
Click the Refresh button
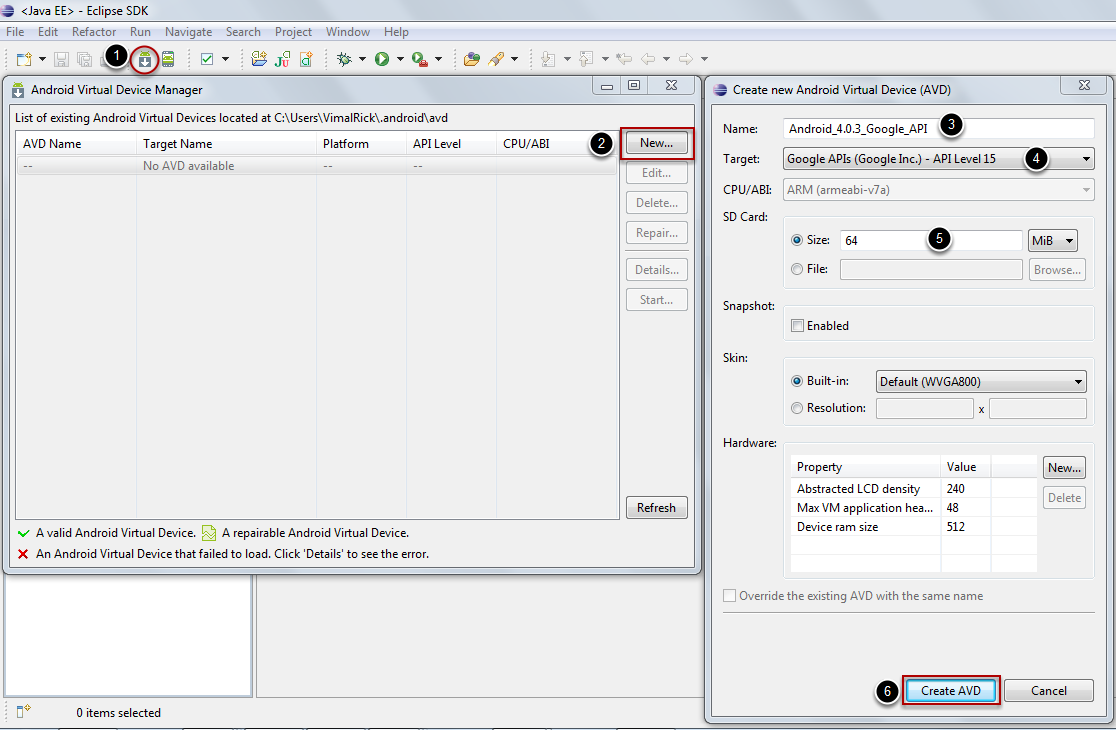pyautogui.click(x=656, y=507)
